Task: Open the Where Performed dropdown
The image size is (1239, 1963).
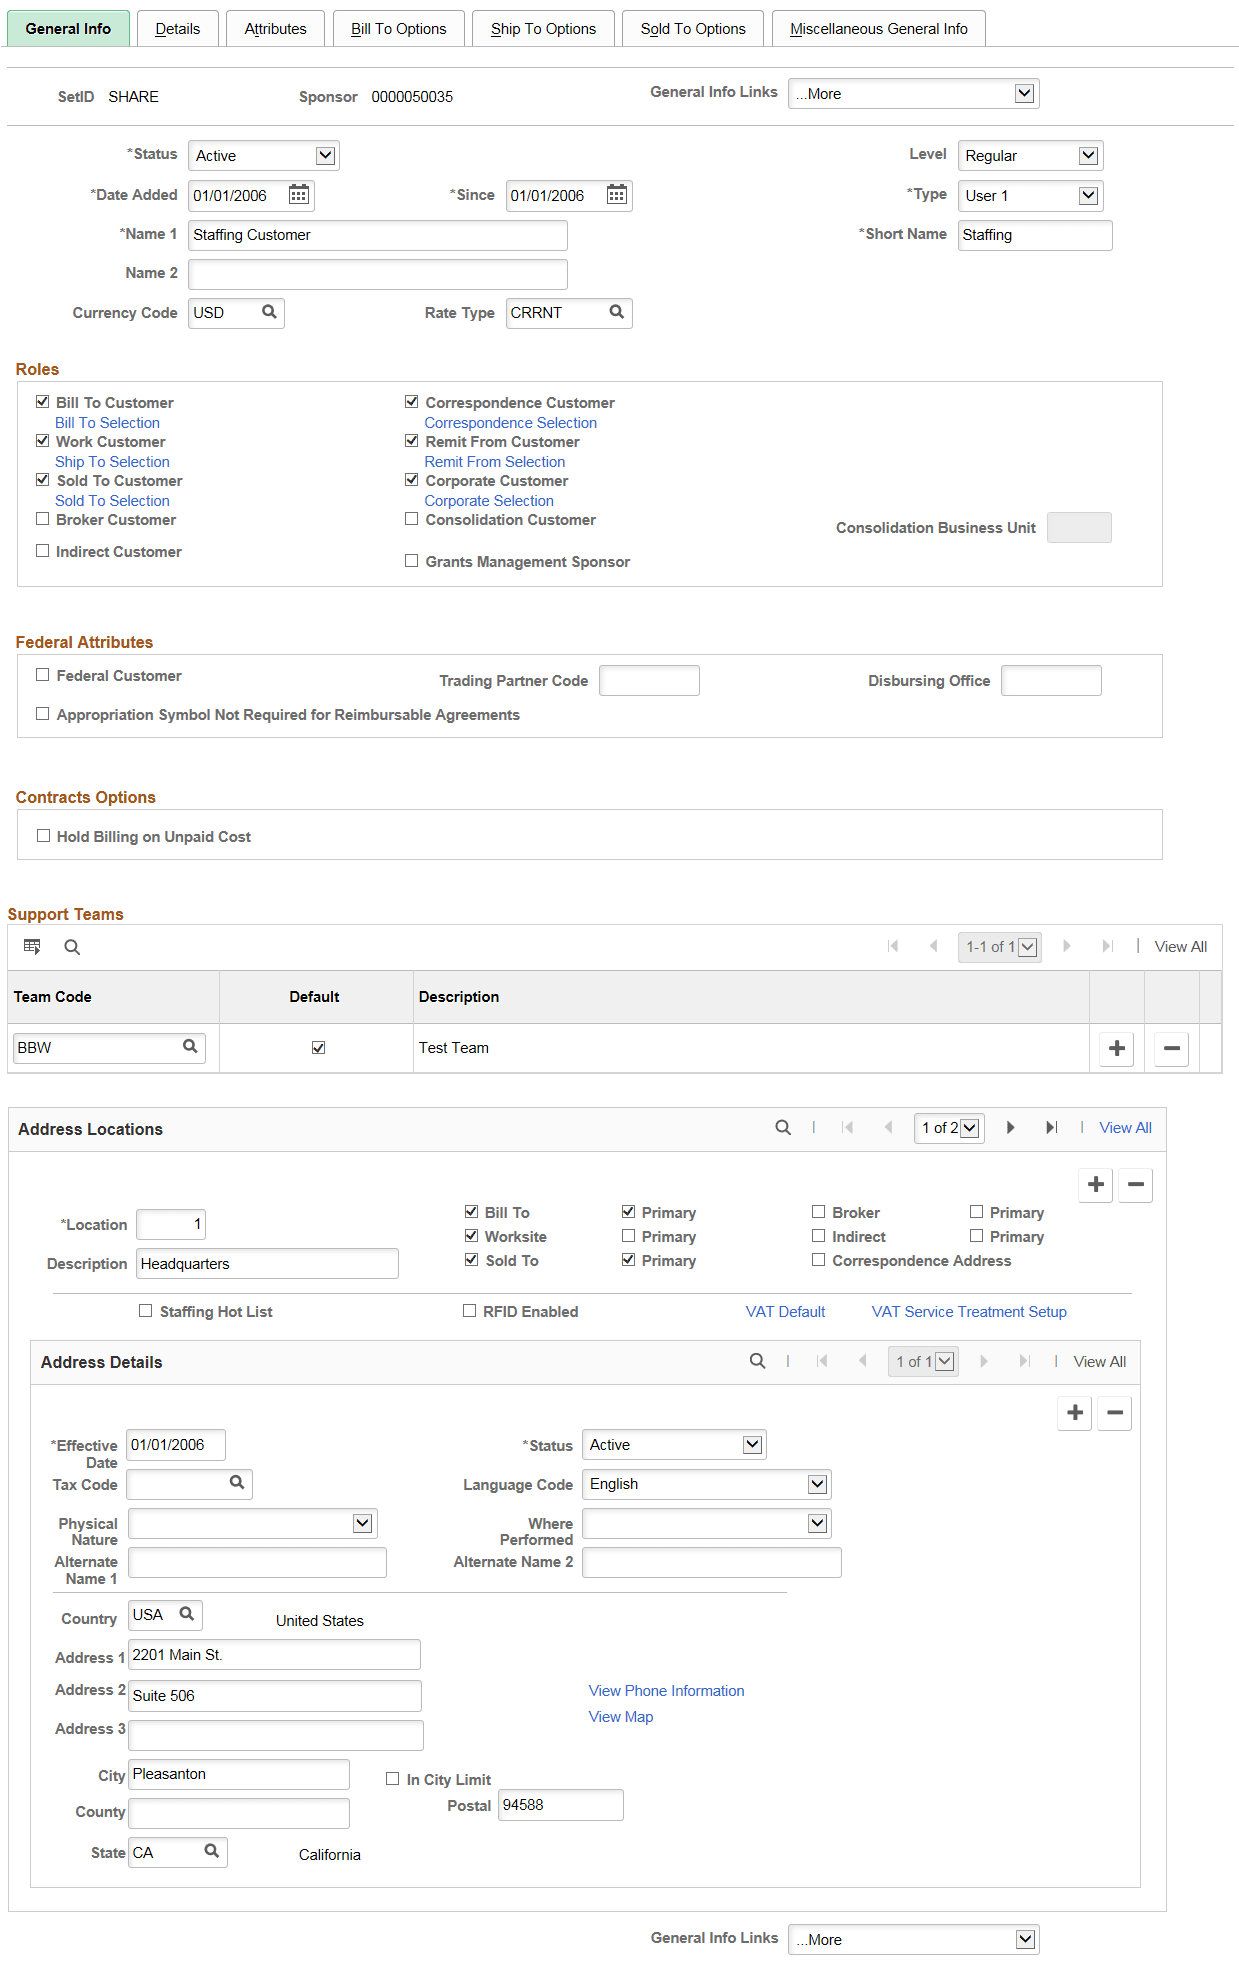Action: click(706, 1524)
